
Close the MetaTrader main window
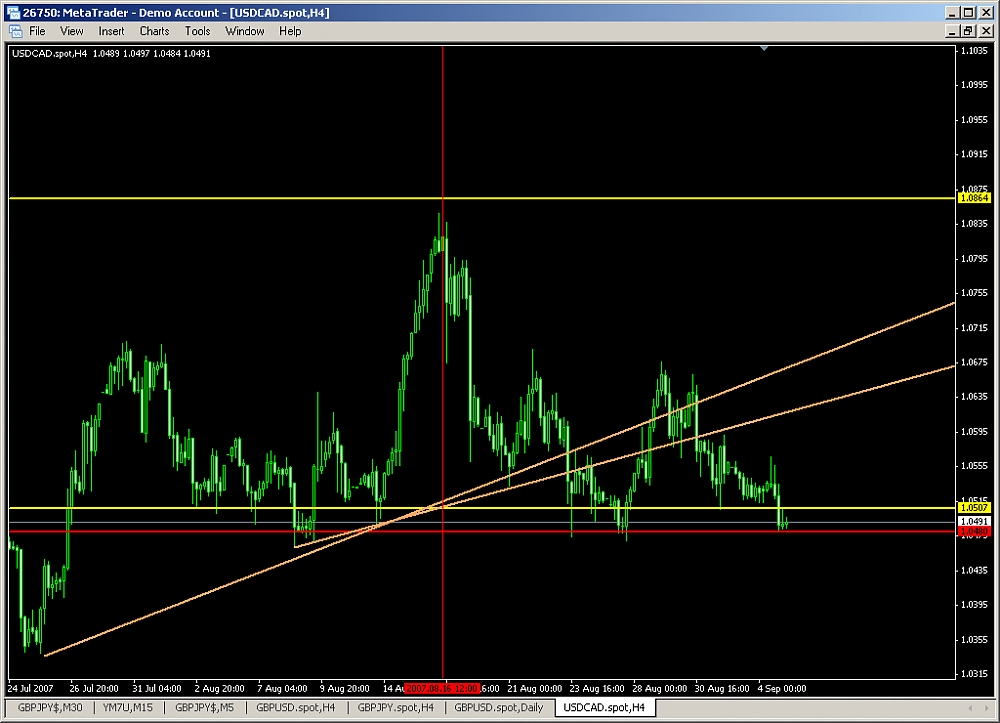[x=985, y=13]
